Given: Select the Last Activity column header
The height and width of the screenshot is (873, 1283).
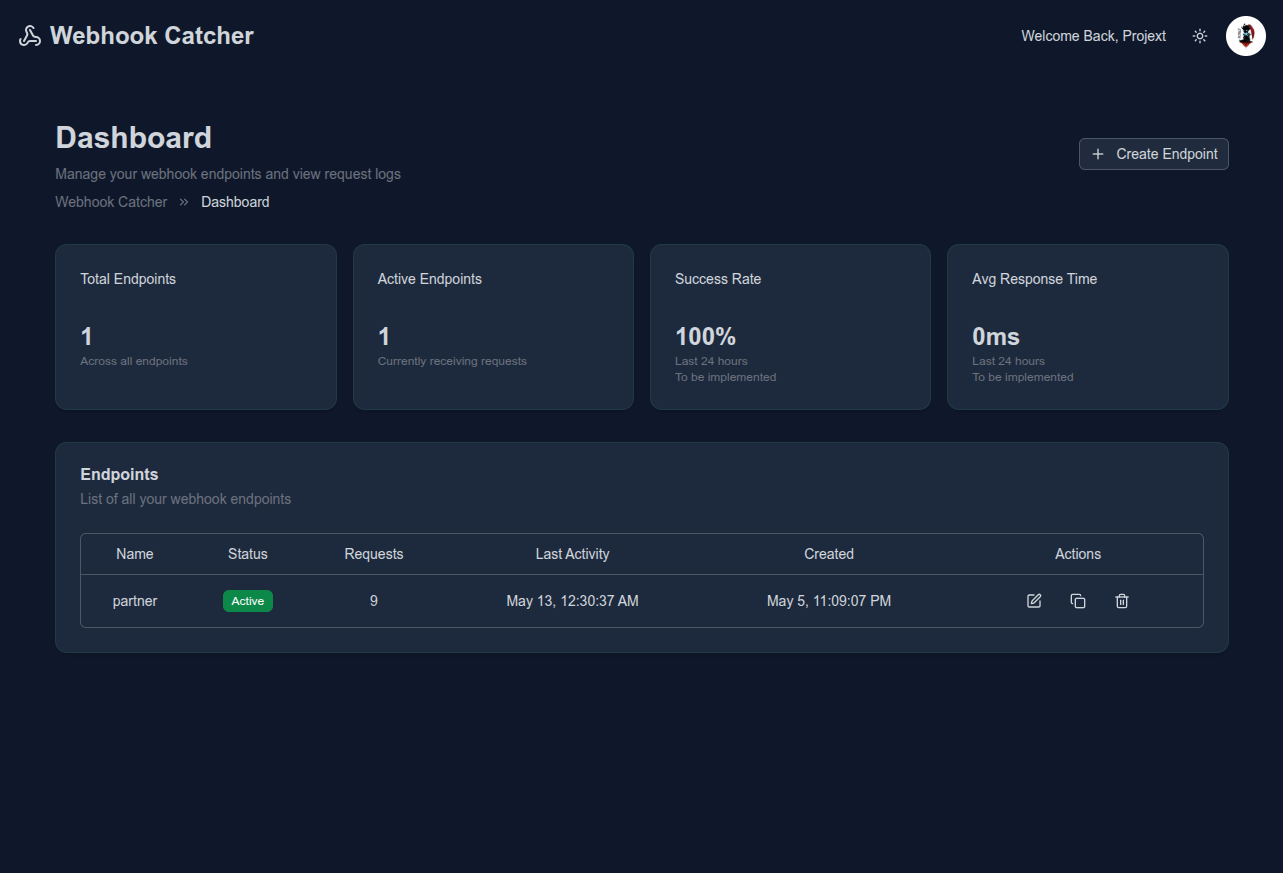Looking at the screenshot, I should (572, 553).
